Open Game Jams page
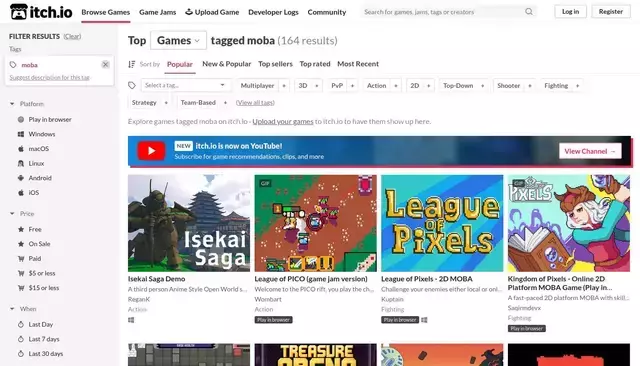Image resolution: width=640 pixels, height=366 pixels. [158, 12]
